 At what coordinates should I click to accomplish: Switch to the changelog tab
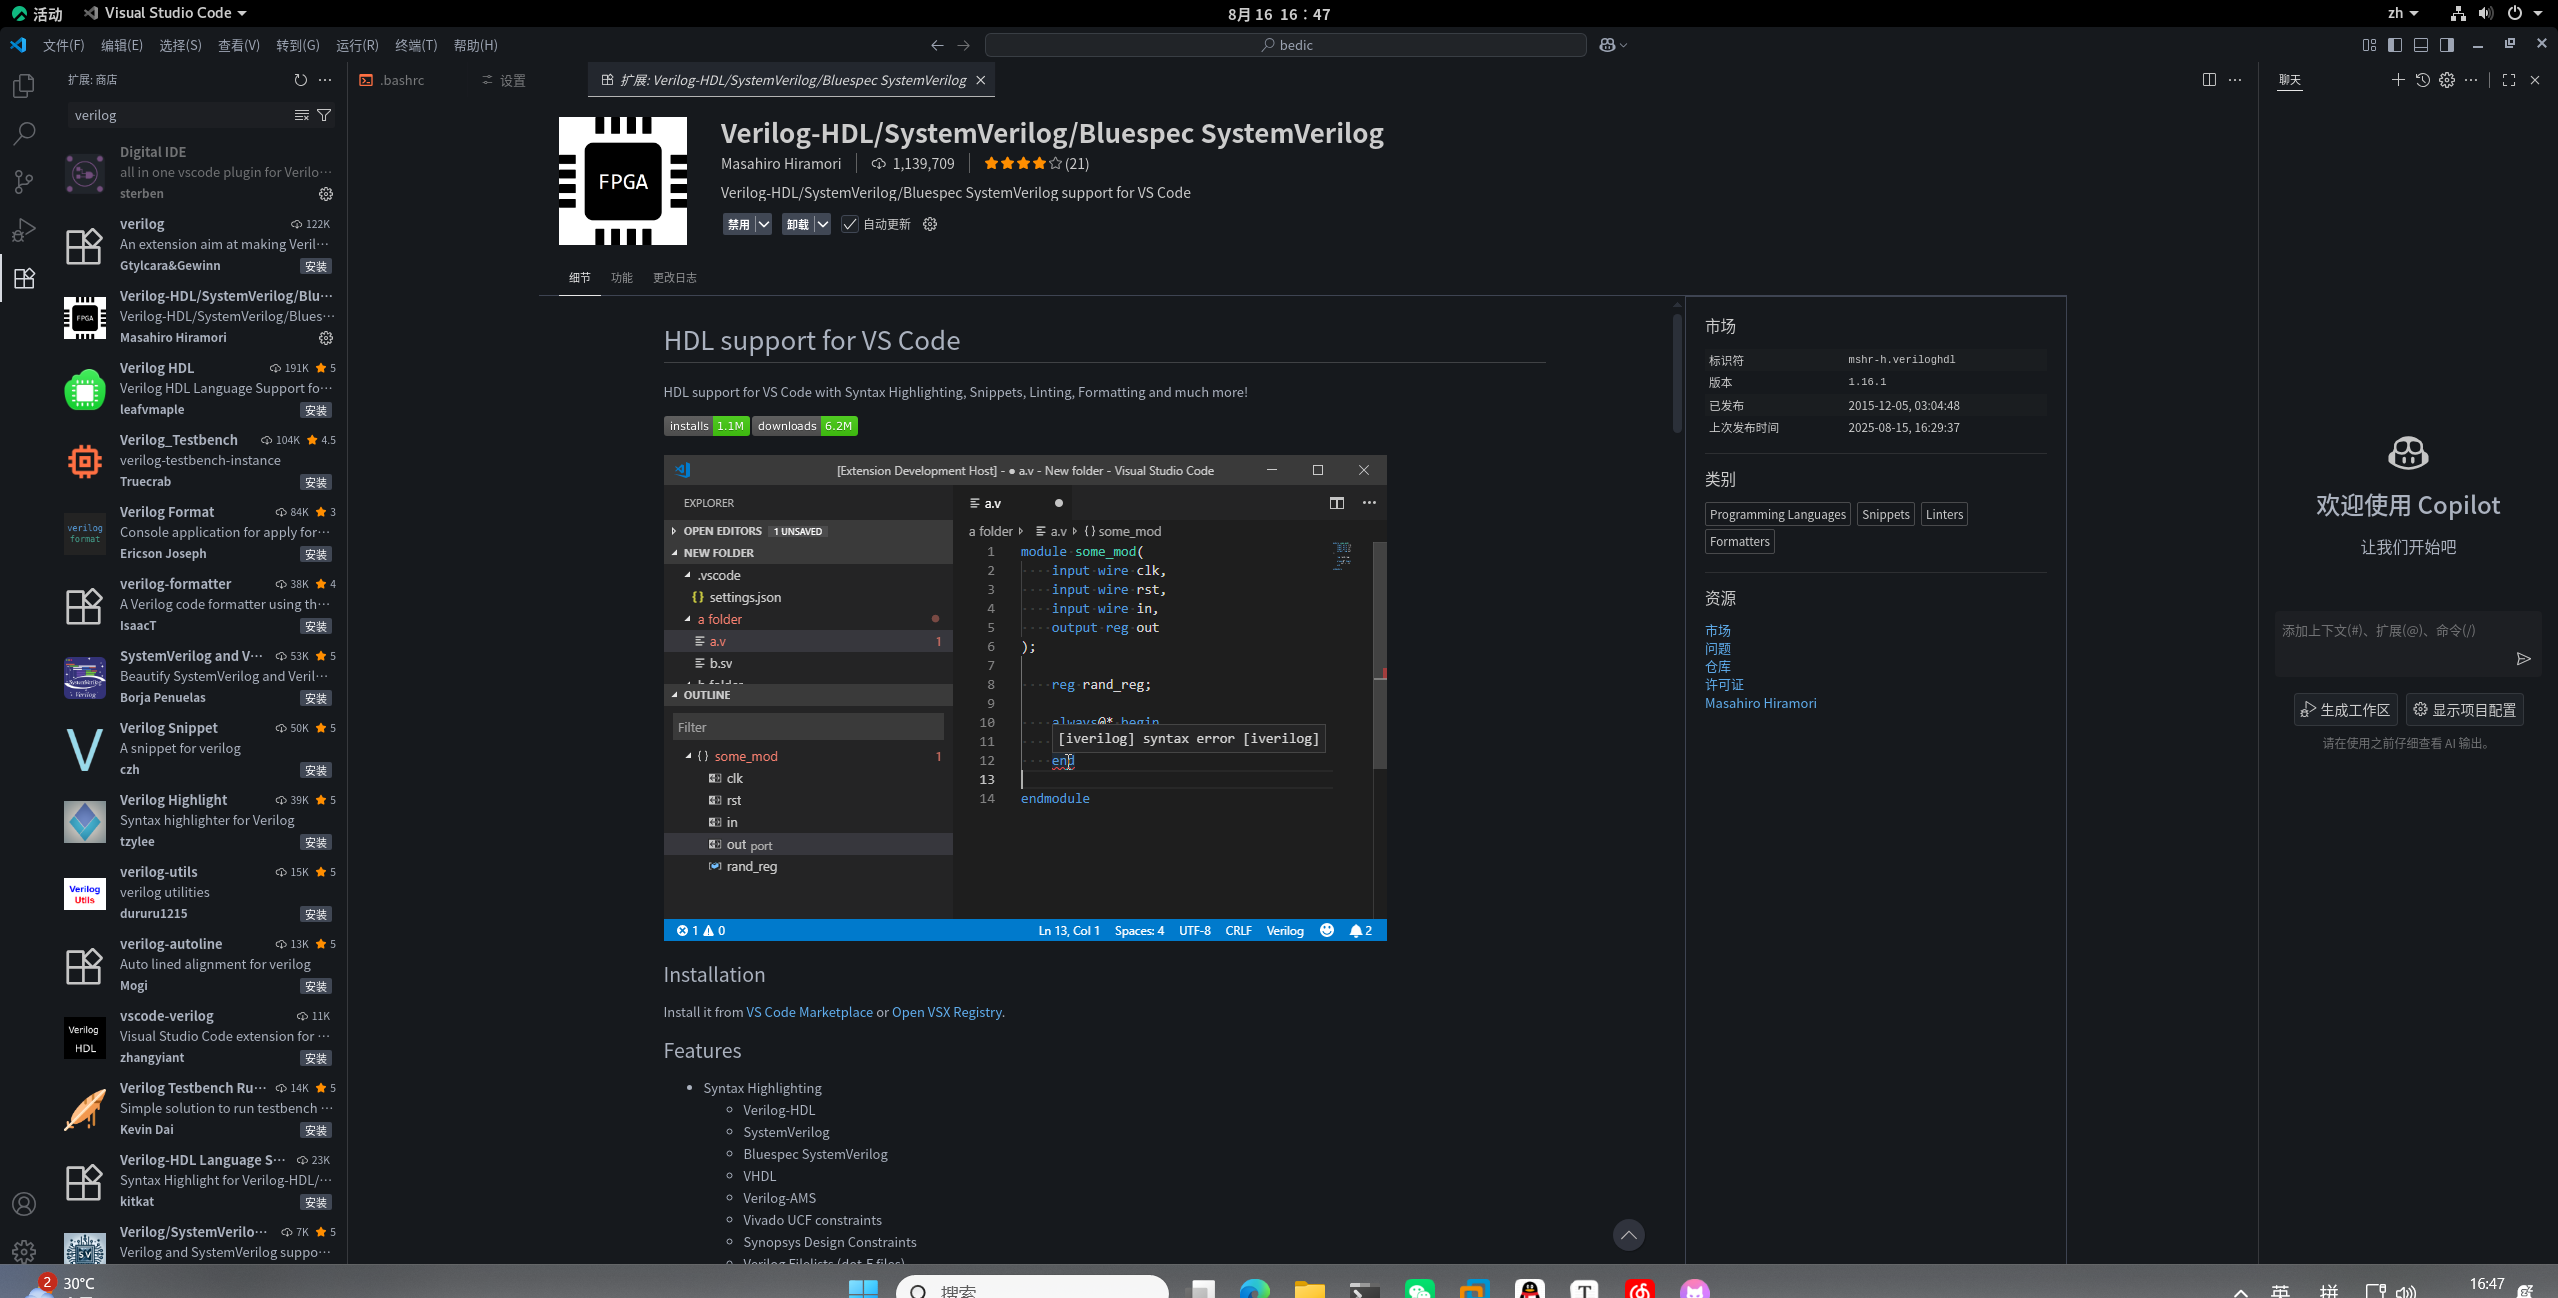click(674, 278)
